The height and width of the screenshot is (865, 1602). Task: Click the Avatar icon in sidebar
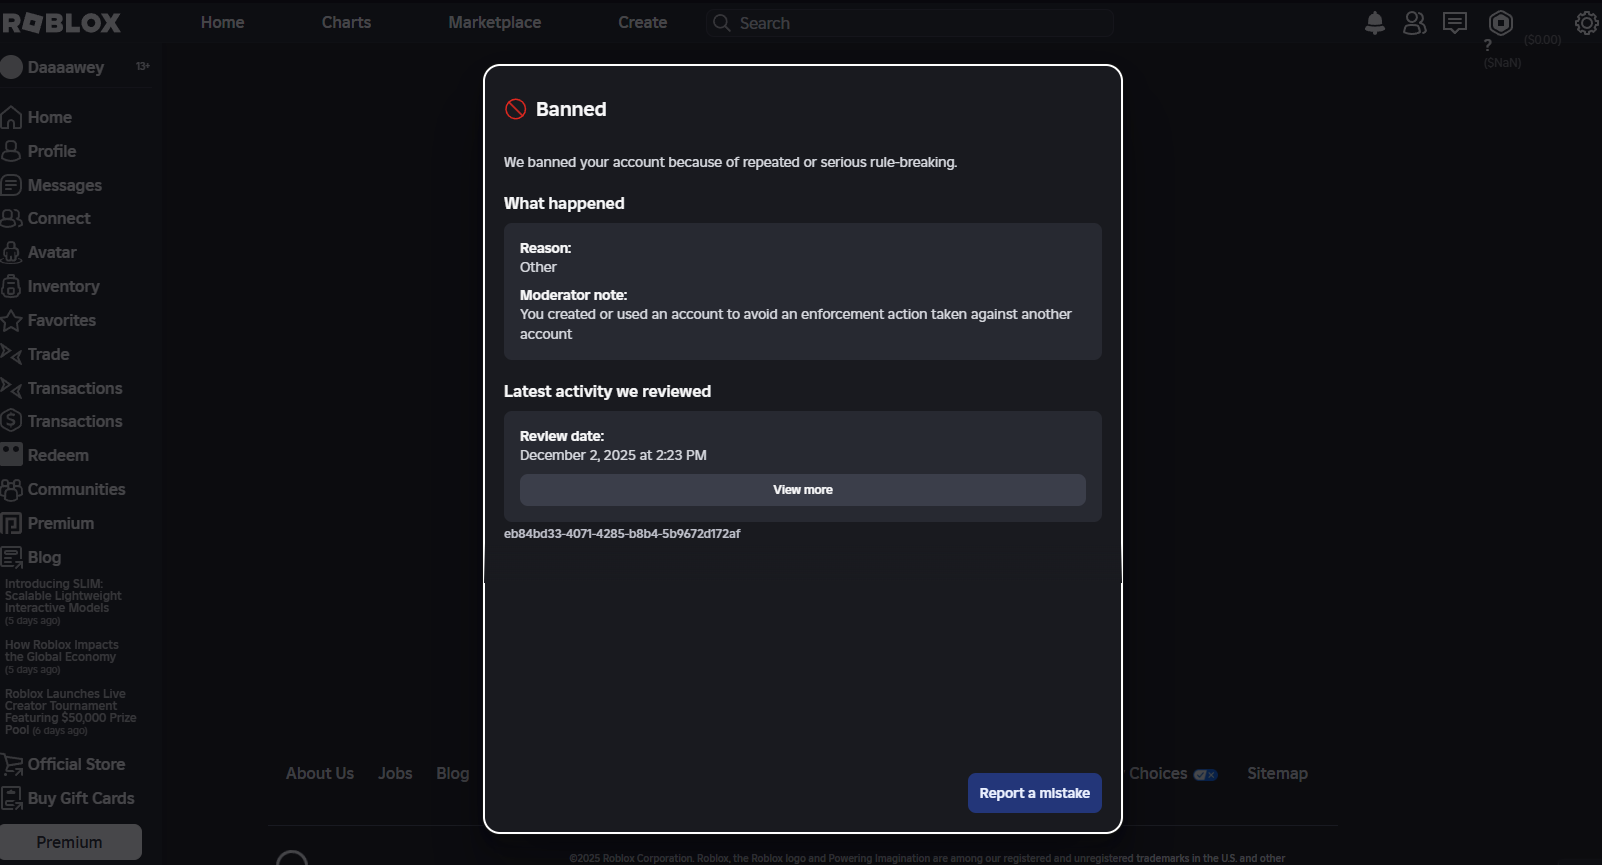pos(11,253)
